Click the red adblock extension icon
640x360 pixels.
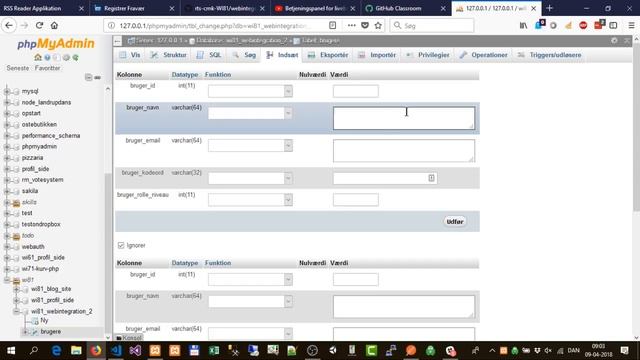tap(583, 25)
